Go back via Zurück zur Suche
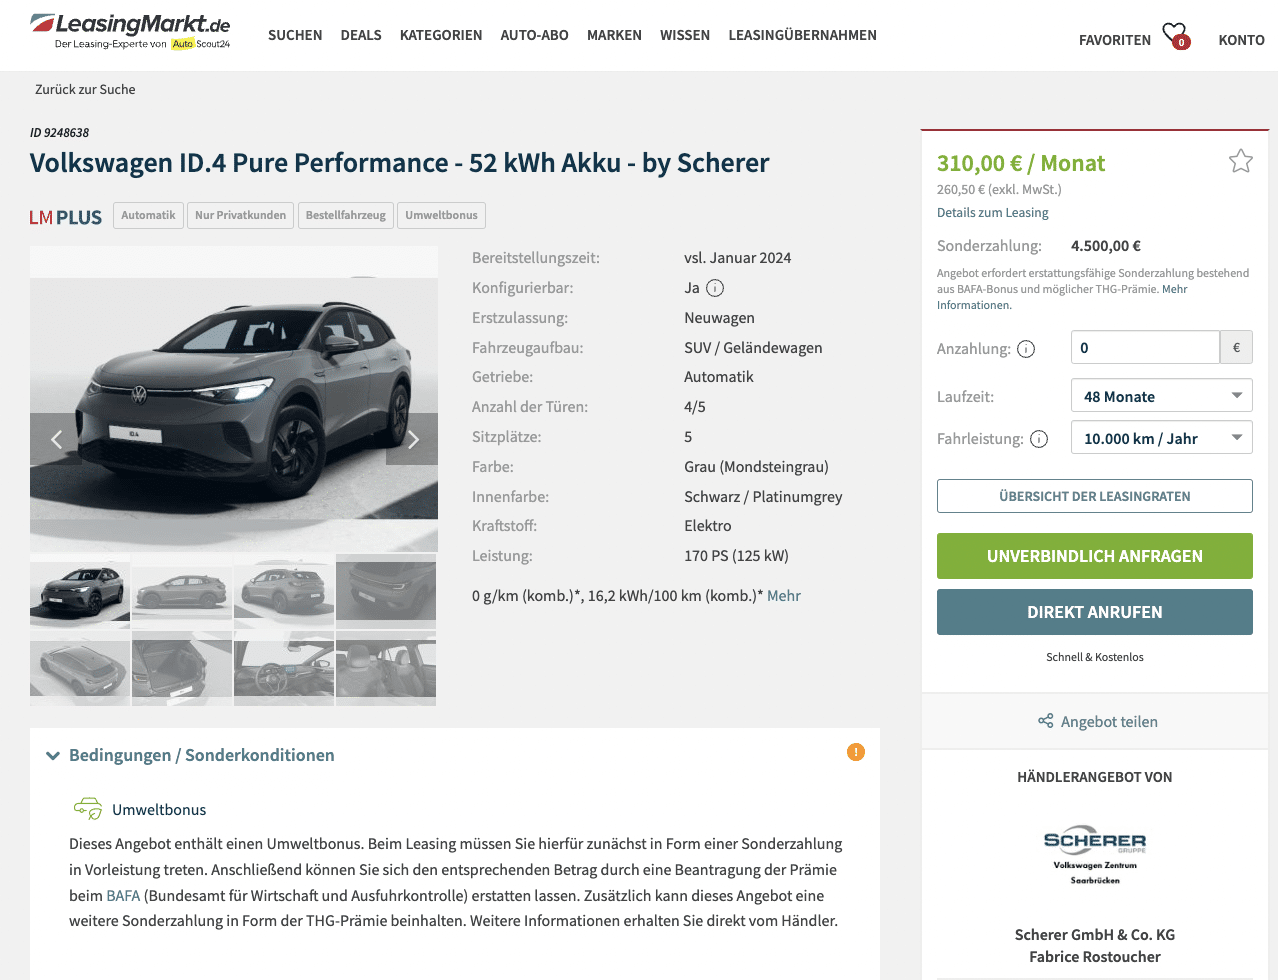This screenshot has height=980, width=1278. pyautogui.click(x=85, y=89)
